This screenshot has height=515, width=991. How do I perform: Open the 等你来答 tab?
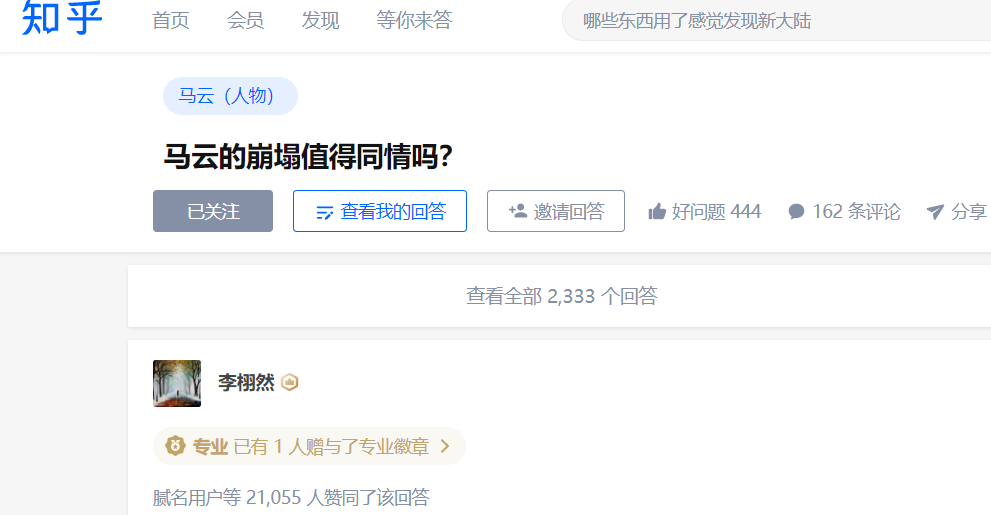click(414, 20)
